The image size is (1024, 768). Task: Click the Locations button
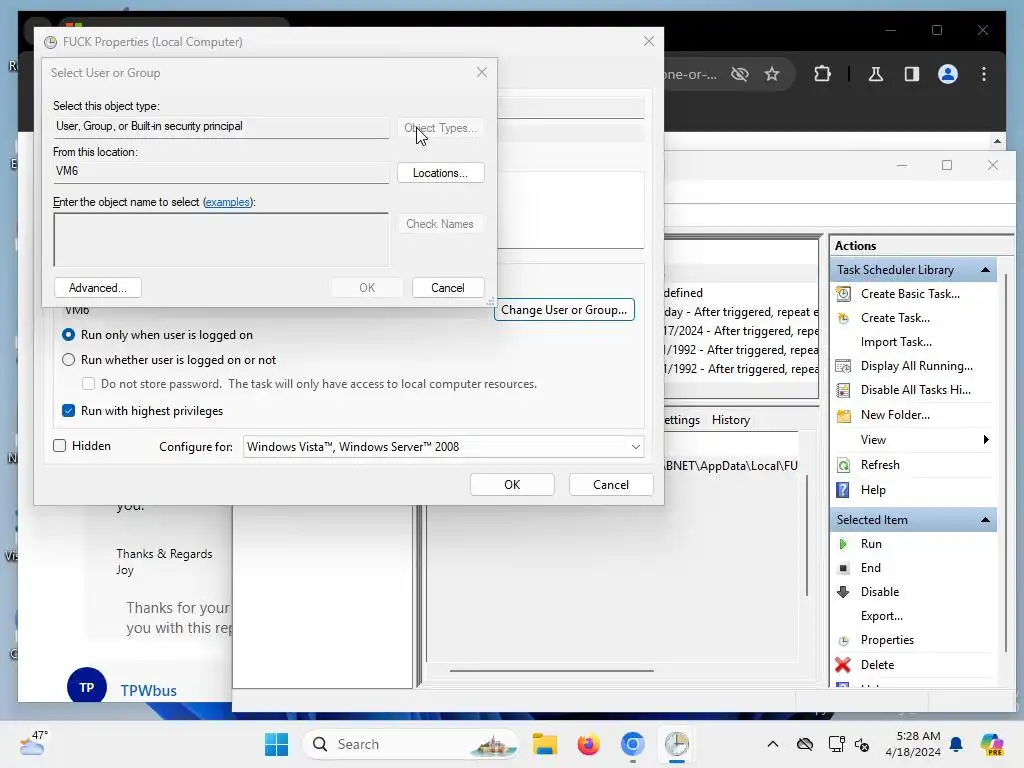pos(440,173)
